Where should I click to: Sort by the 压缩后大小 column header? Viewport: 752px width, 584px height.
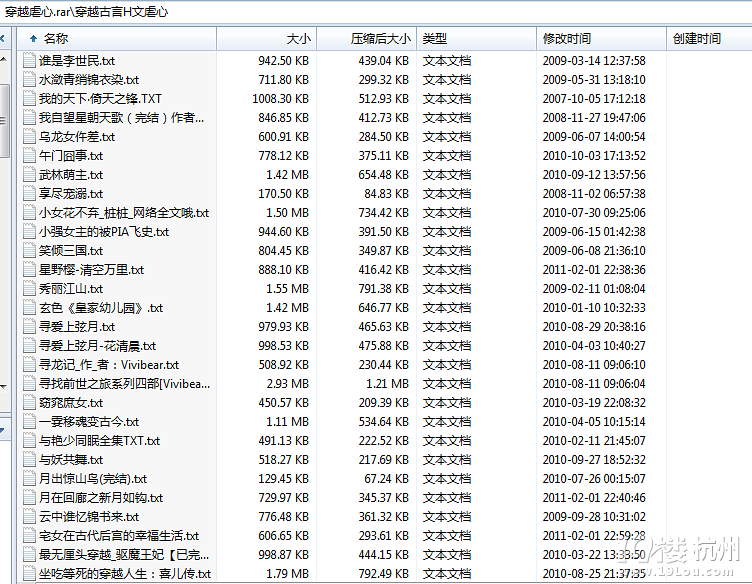pos(366,38)
